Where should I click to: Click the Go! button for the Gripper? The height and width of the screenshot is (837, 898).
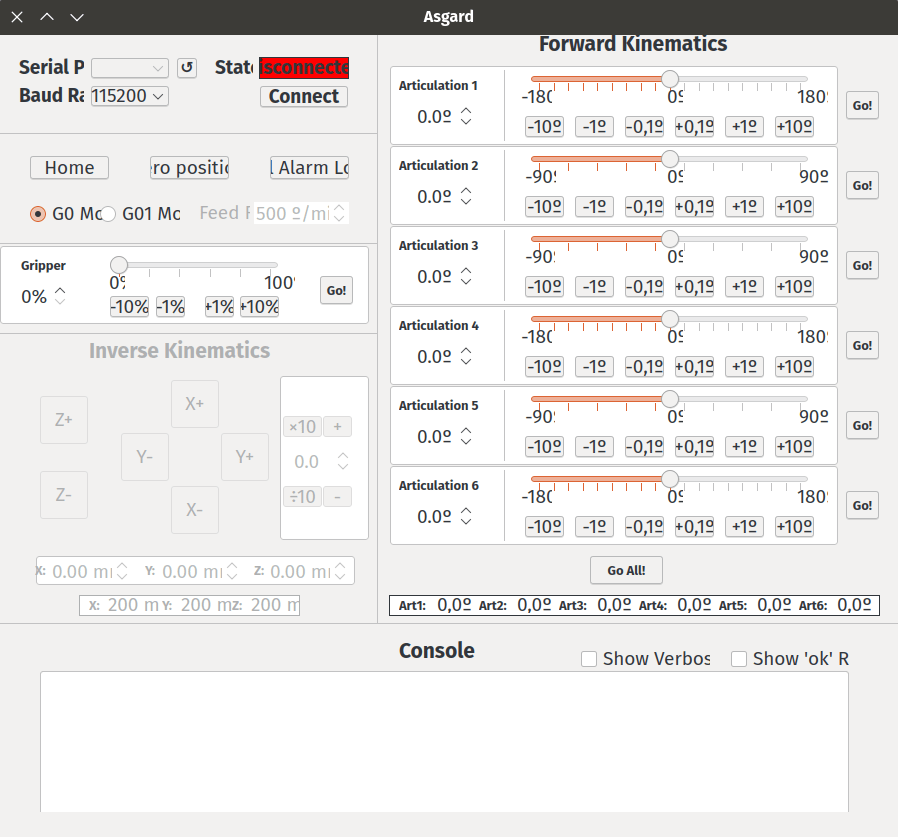(336, 291)
